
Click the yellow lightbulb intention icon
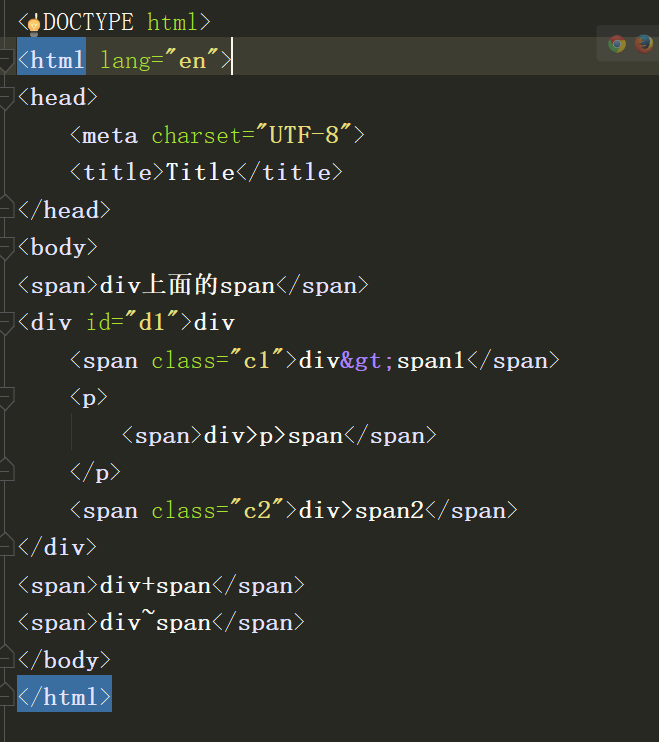[x=33, y=22]
